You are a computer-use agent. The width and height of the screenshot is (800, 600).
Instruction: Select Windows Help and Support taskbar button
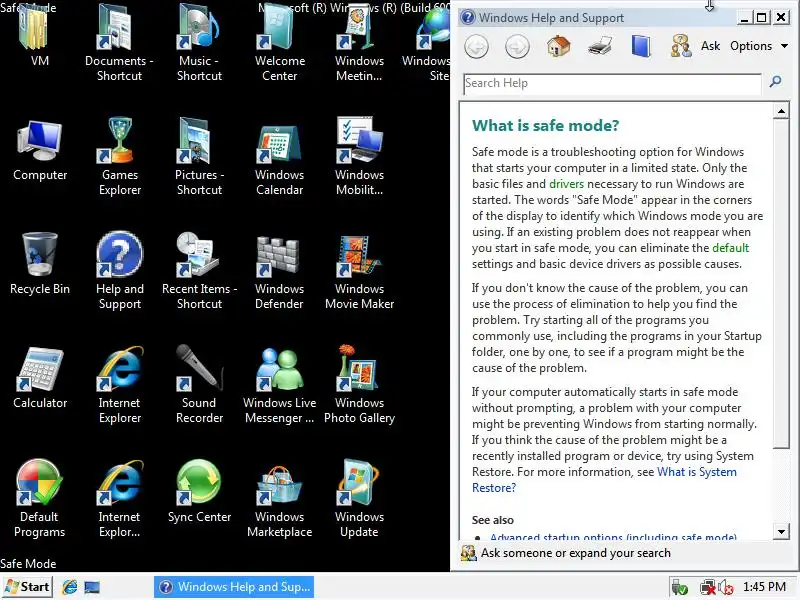coord(234,587)
